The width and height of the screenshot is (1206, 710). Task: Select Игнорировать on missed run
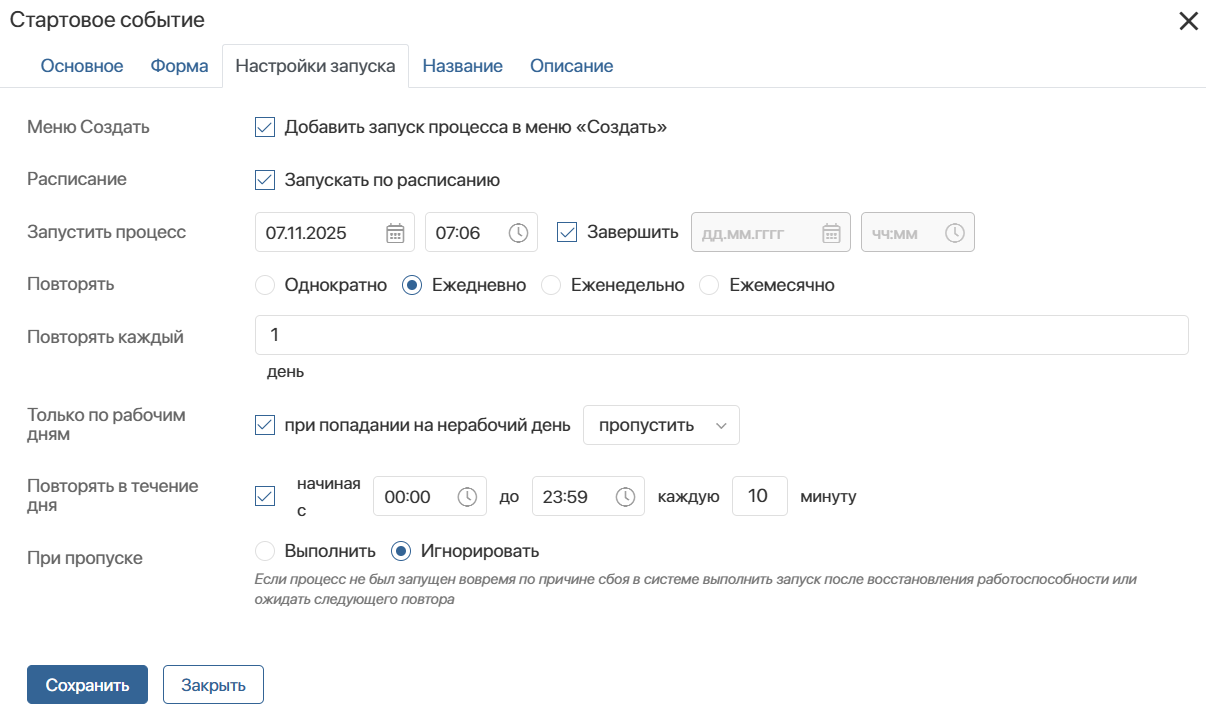[x=401, y=551]
